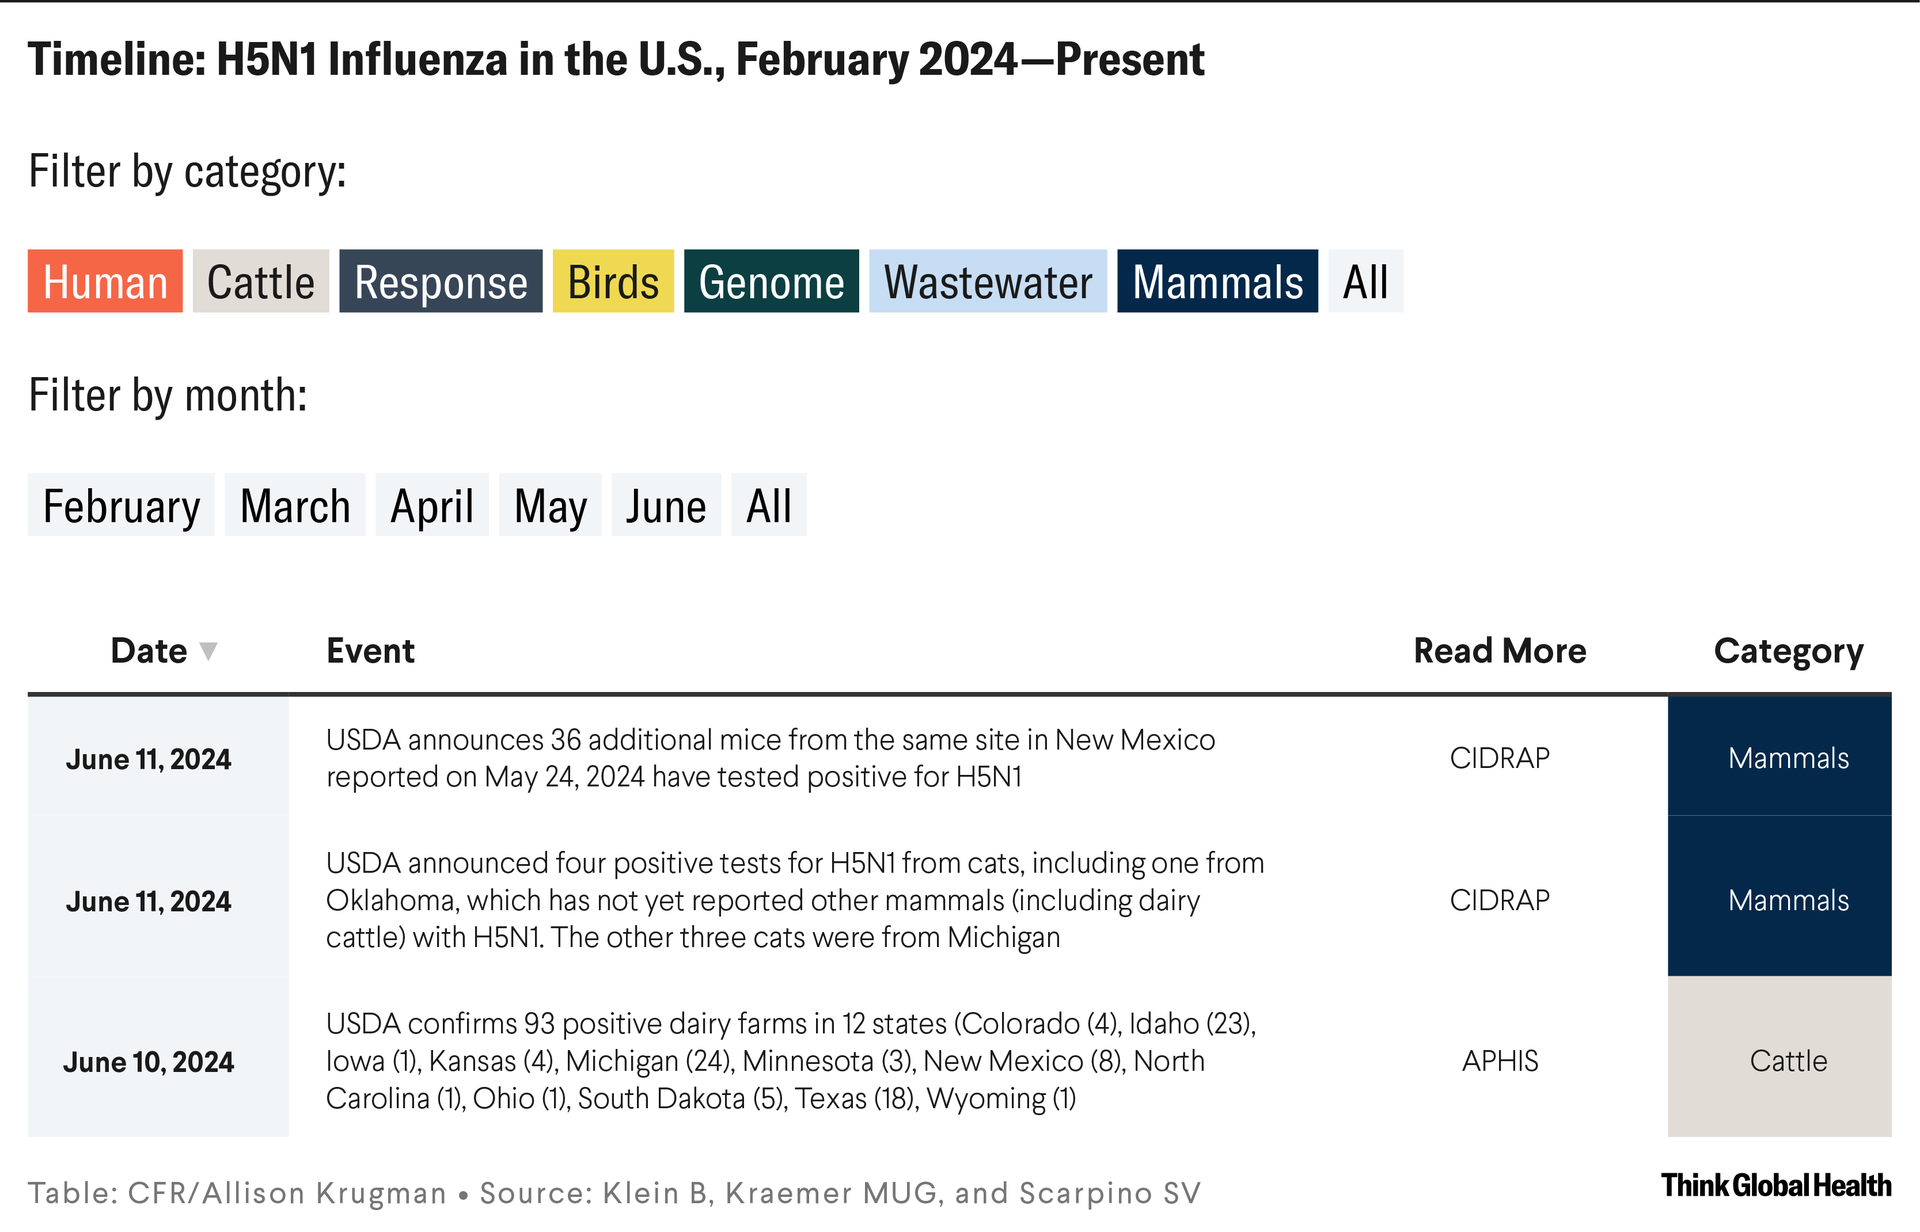The image size is (1920, 1232).
Task: Filter timeline to March
Action: [295, 506]
